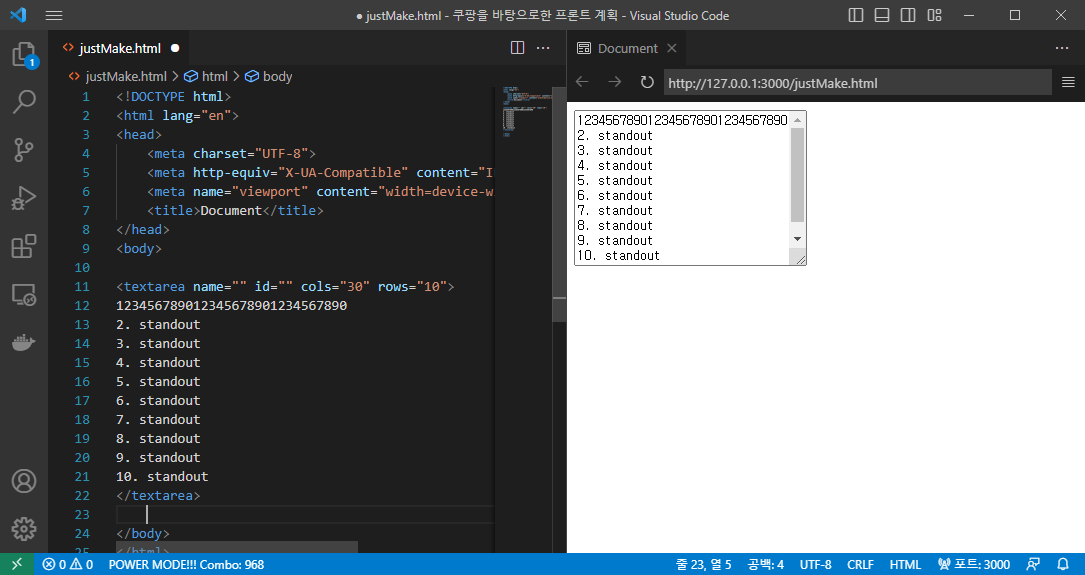
Task: Close the Document preview tab
Action: [671, 48]
